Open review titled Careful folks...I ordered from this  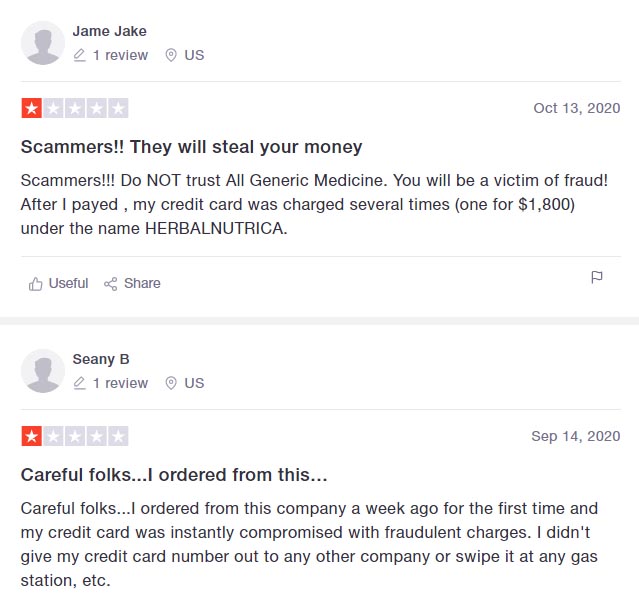coord(174,475)
